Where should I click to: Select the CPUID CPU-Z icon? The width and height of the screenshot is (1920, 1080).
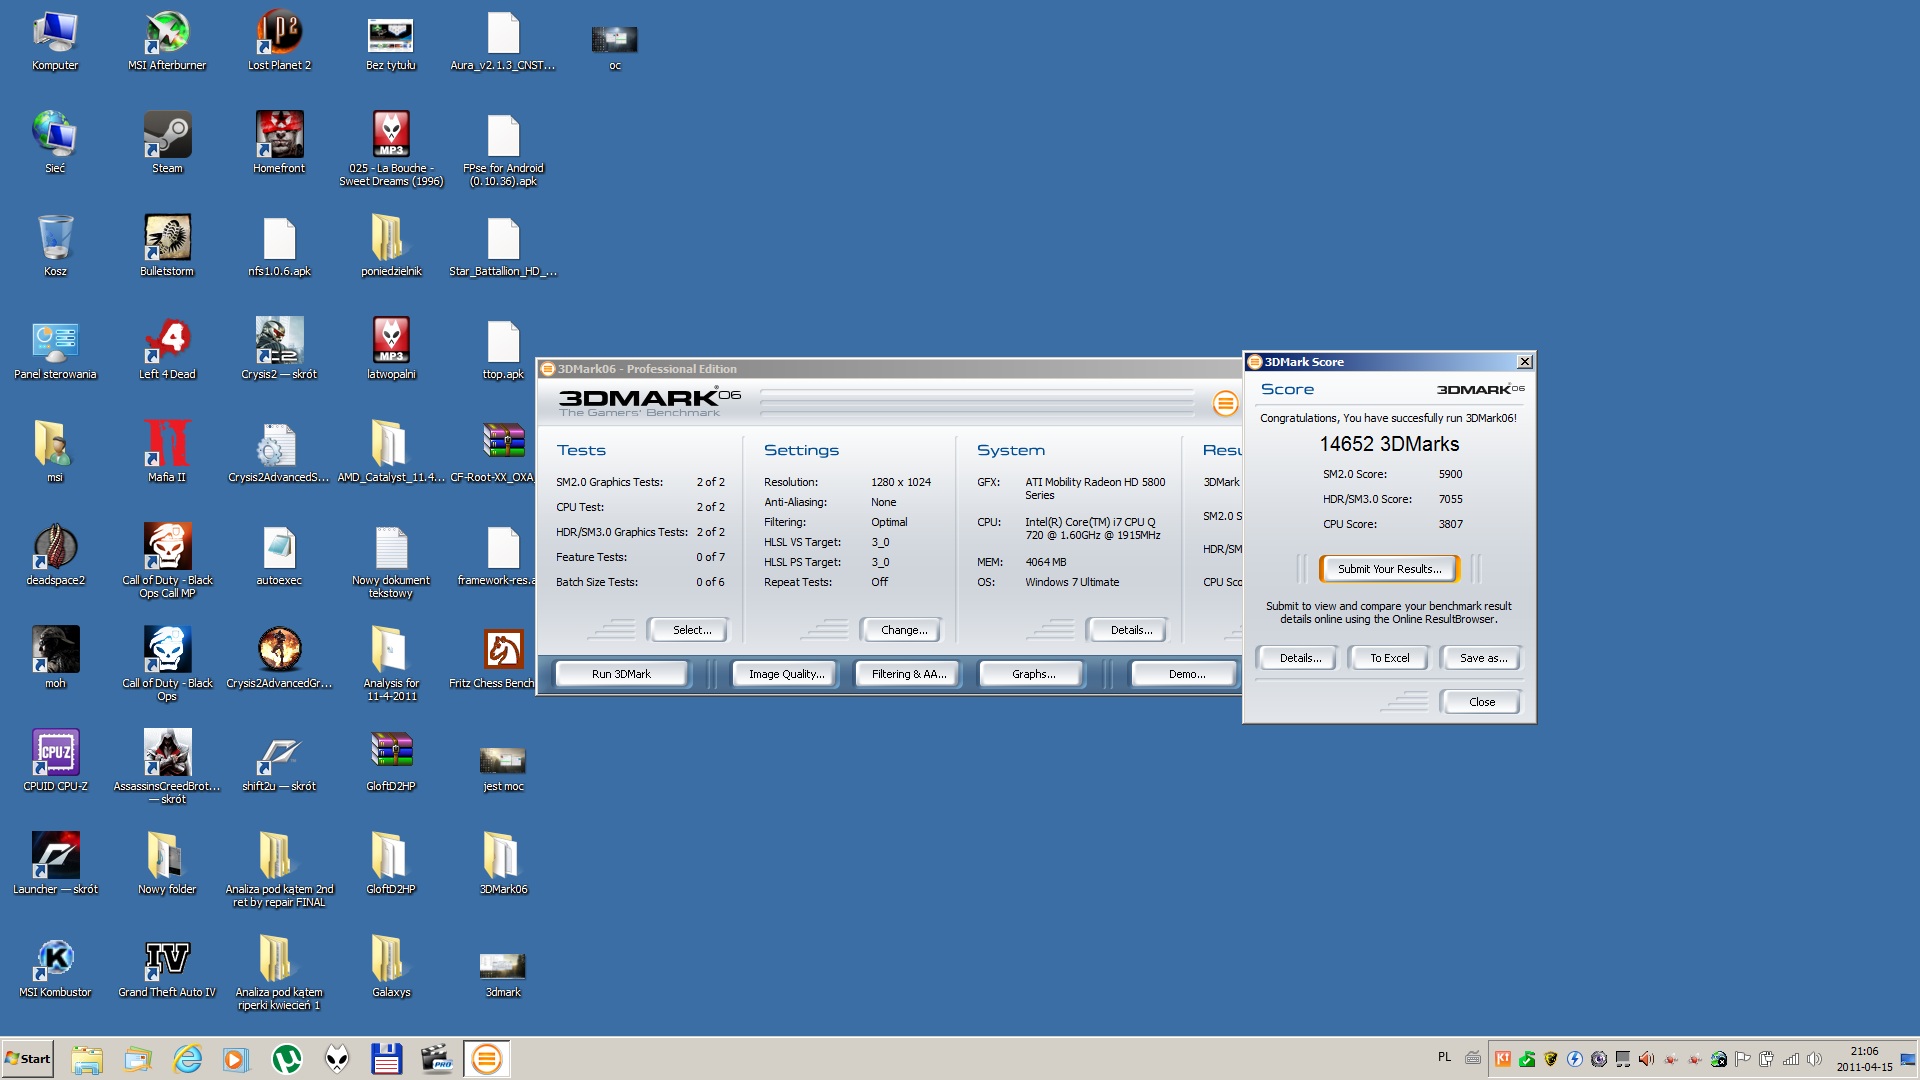click(x=55, y=761)
